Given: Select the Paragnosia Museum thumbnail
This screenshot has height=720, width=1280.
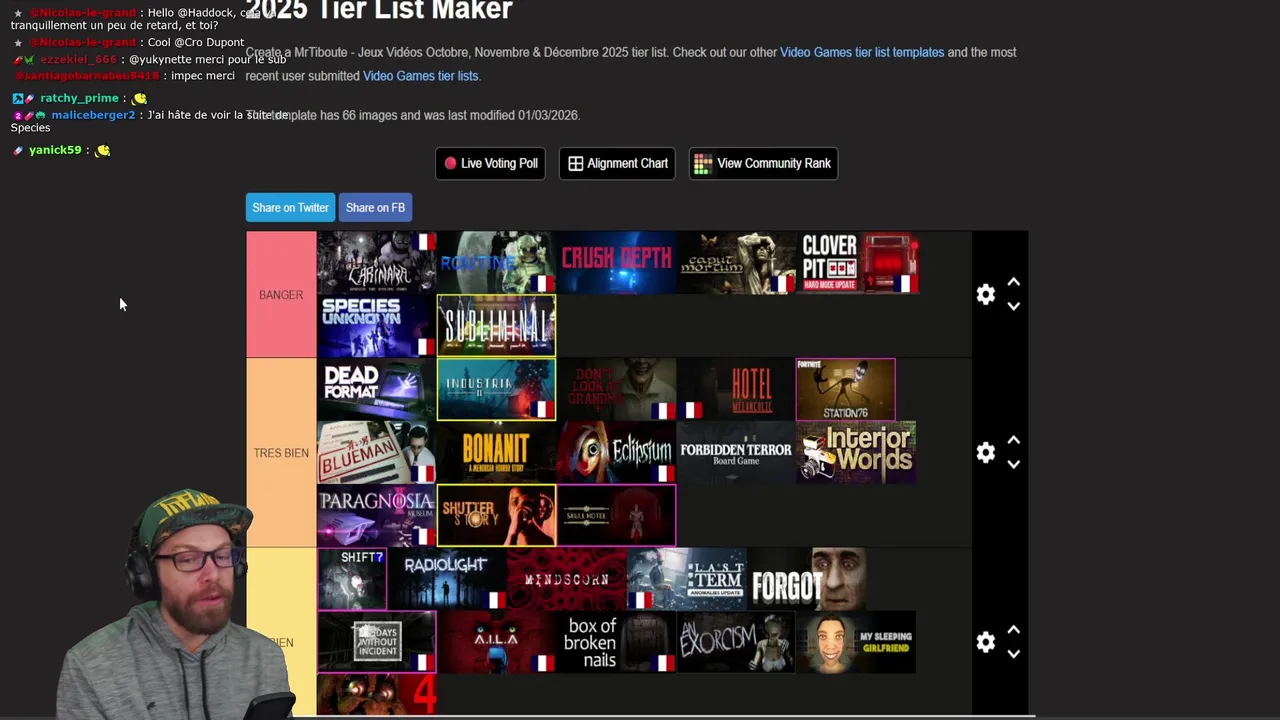Looking at the screenshot, I should click(x=376, y=515).
